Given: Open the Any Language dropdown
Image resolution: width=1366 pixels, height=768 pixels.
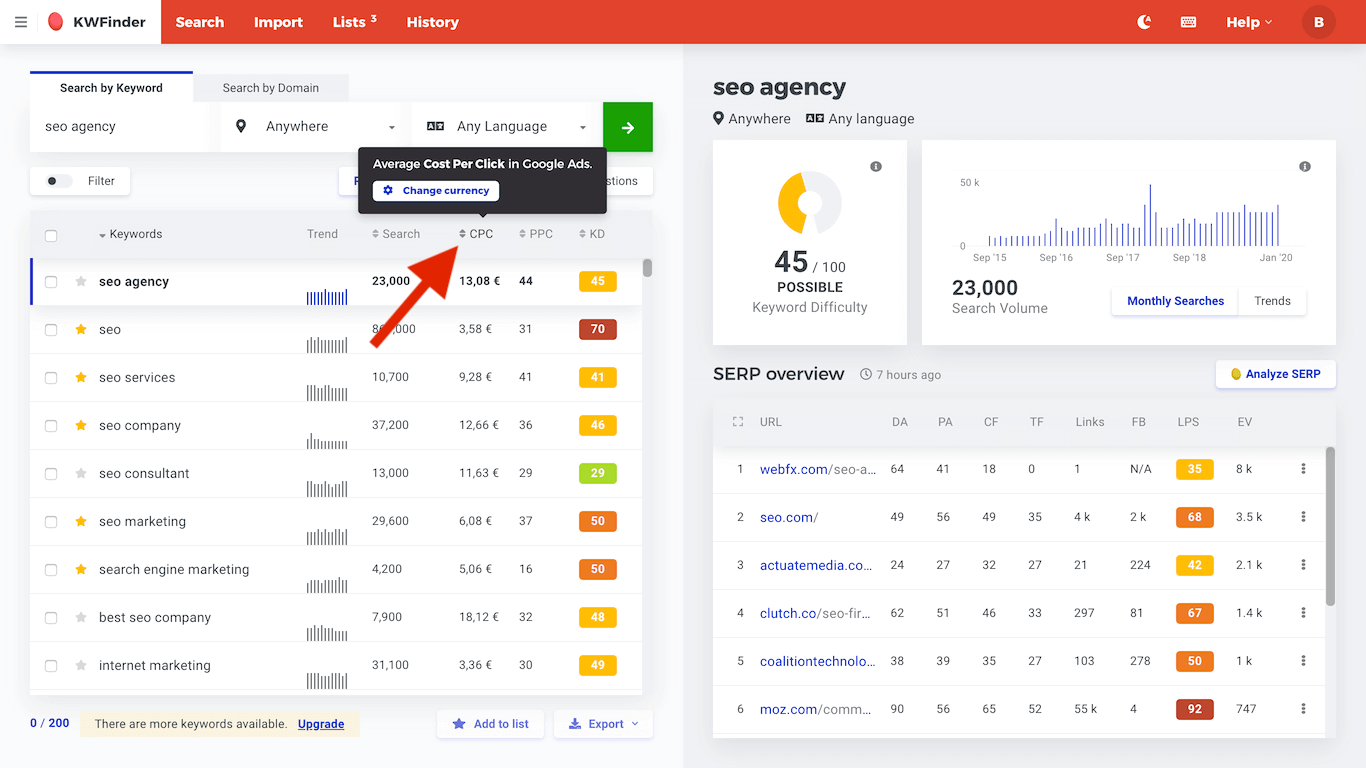Looking at the screenshot, I should click(x=507, y=127).
